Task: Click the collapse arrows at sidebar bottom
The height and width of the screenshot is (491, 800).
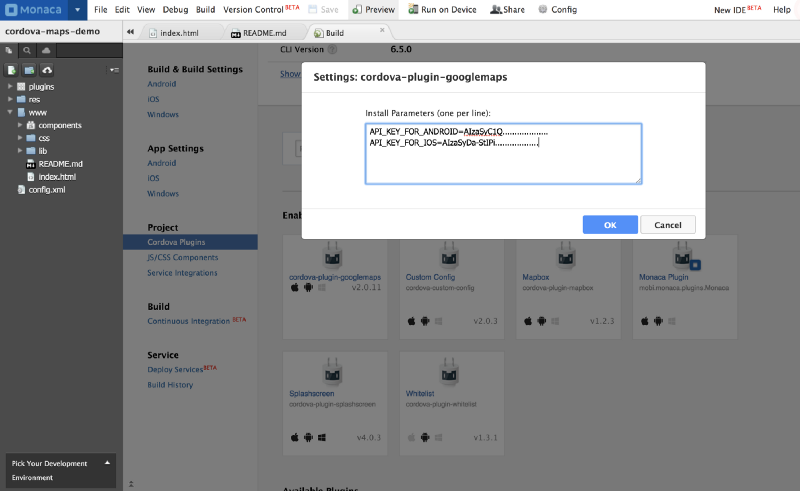Action: (x=131, y=483)
